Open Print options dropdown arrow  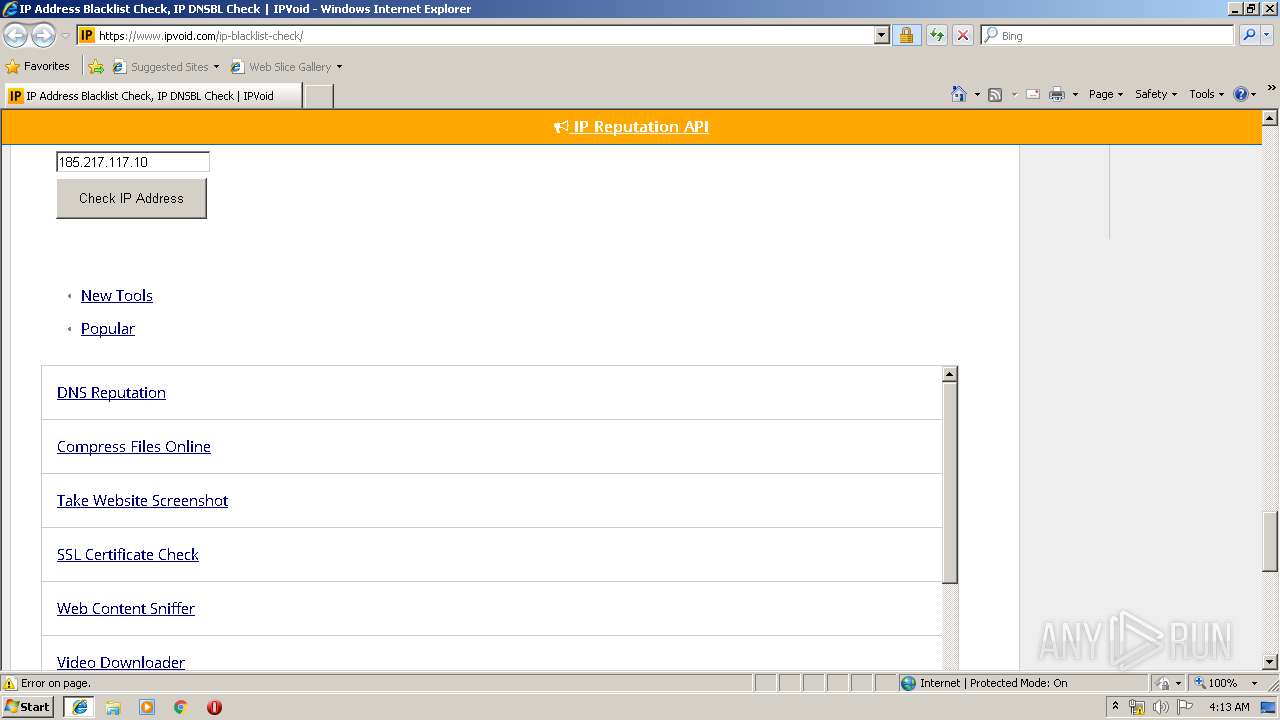[1075, 94]
